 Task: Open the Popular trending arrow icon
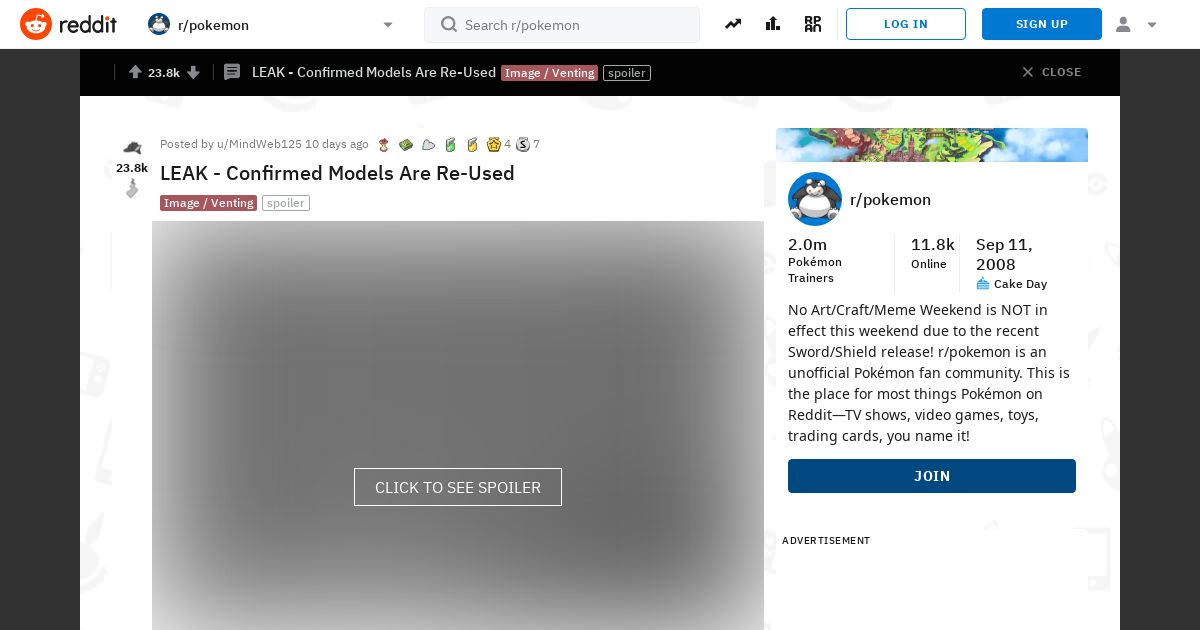point(733,24)
